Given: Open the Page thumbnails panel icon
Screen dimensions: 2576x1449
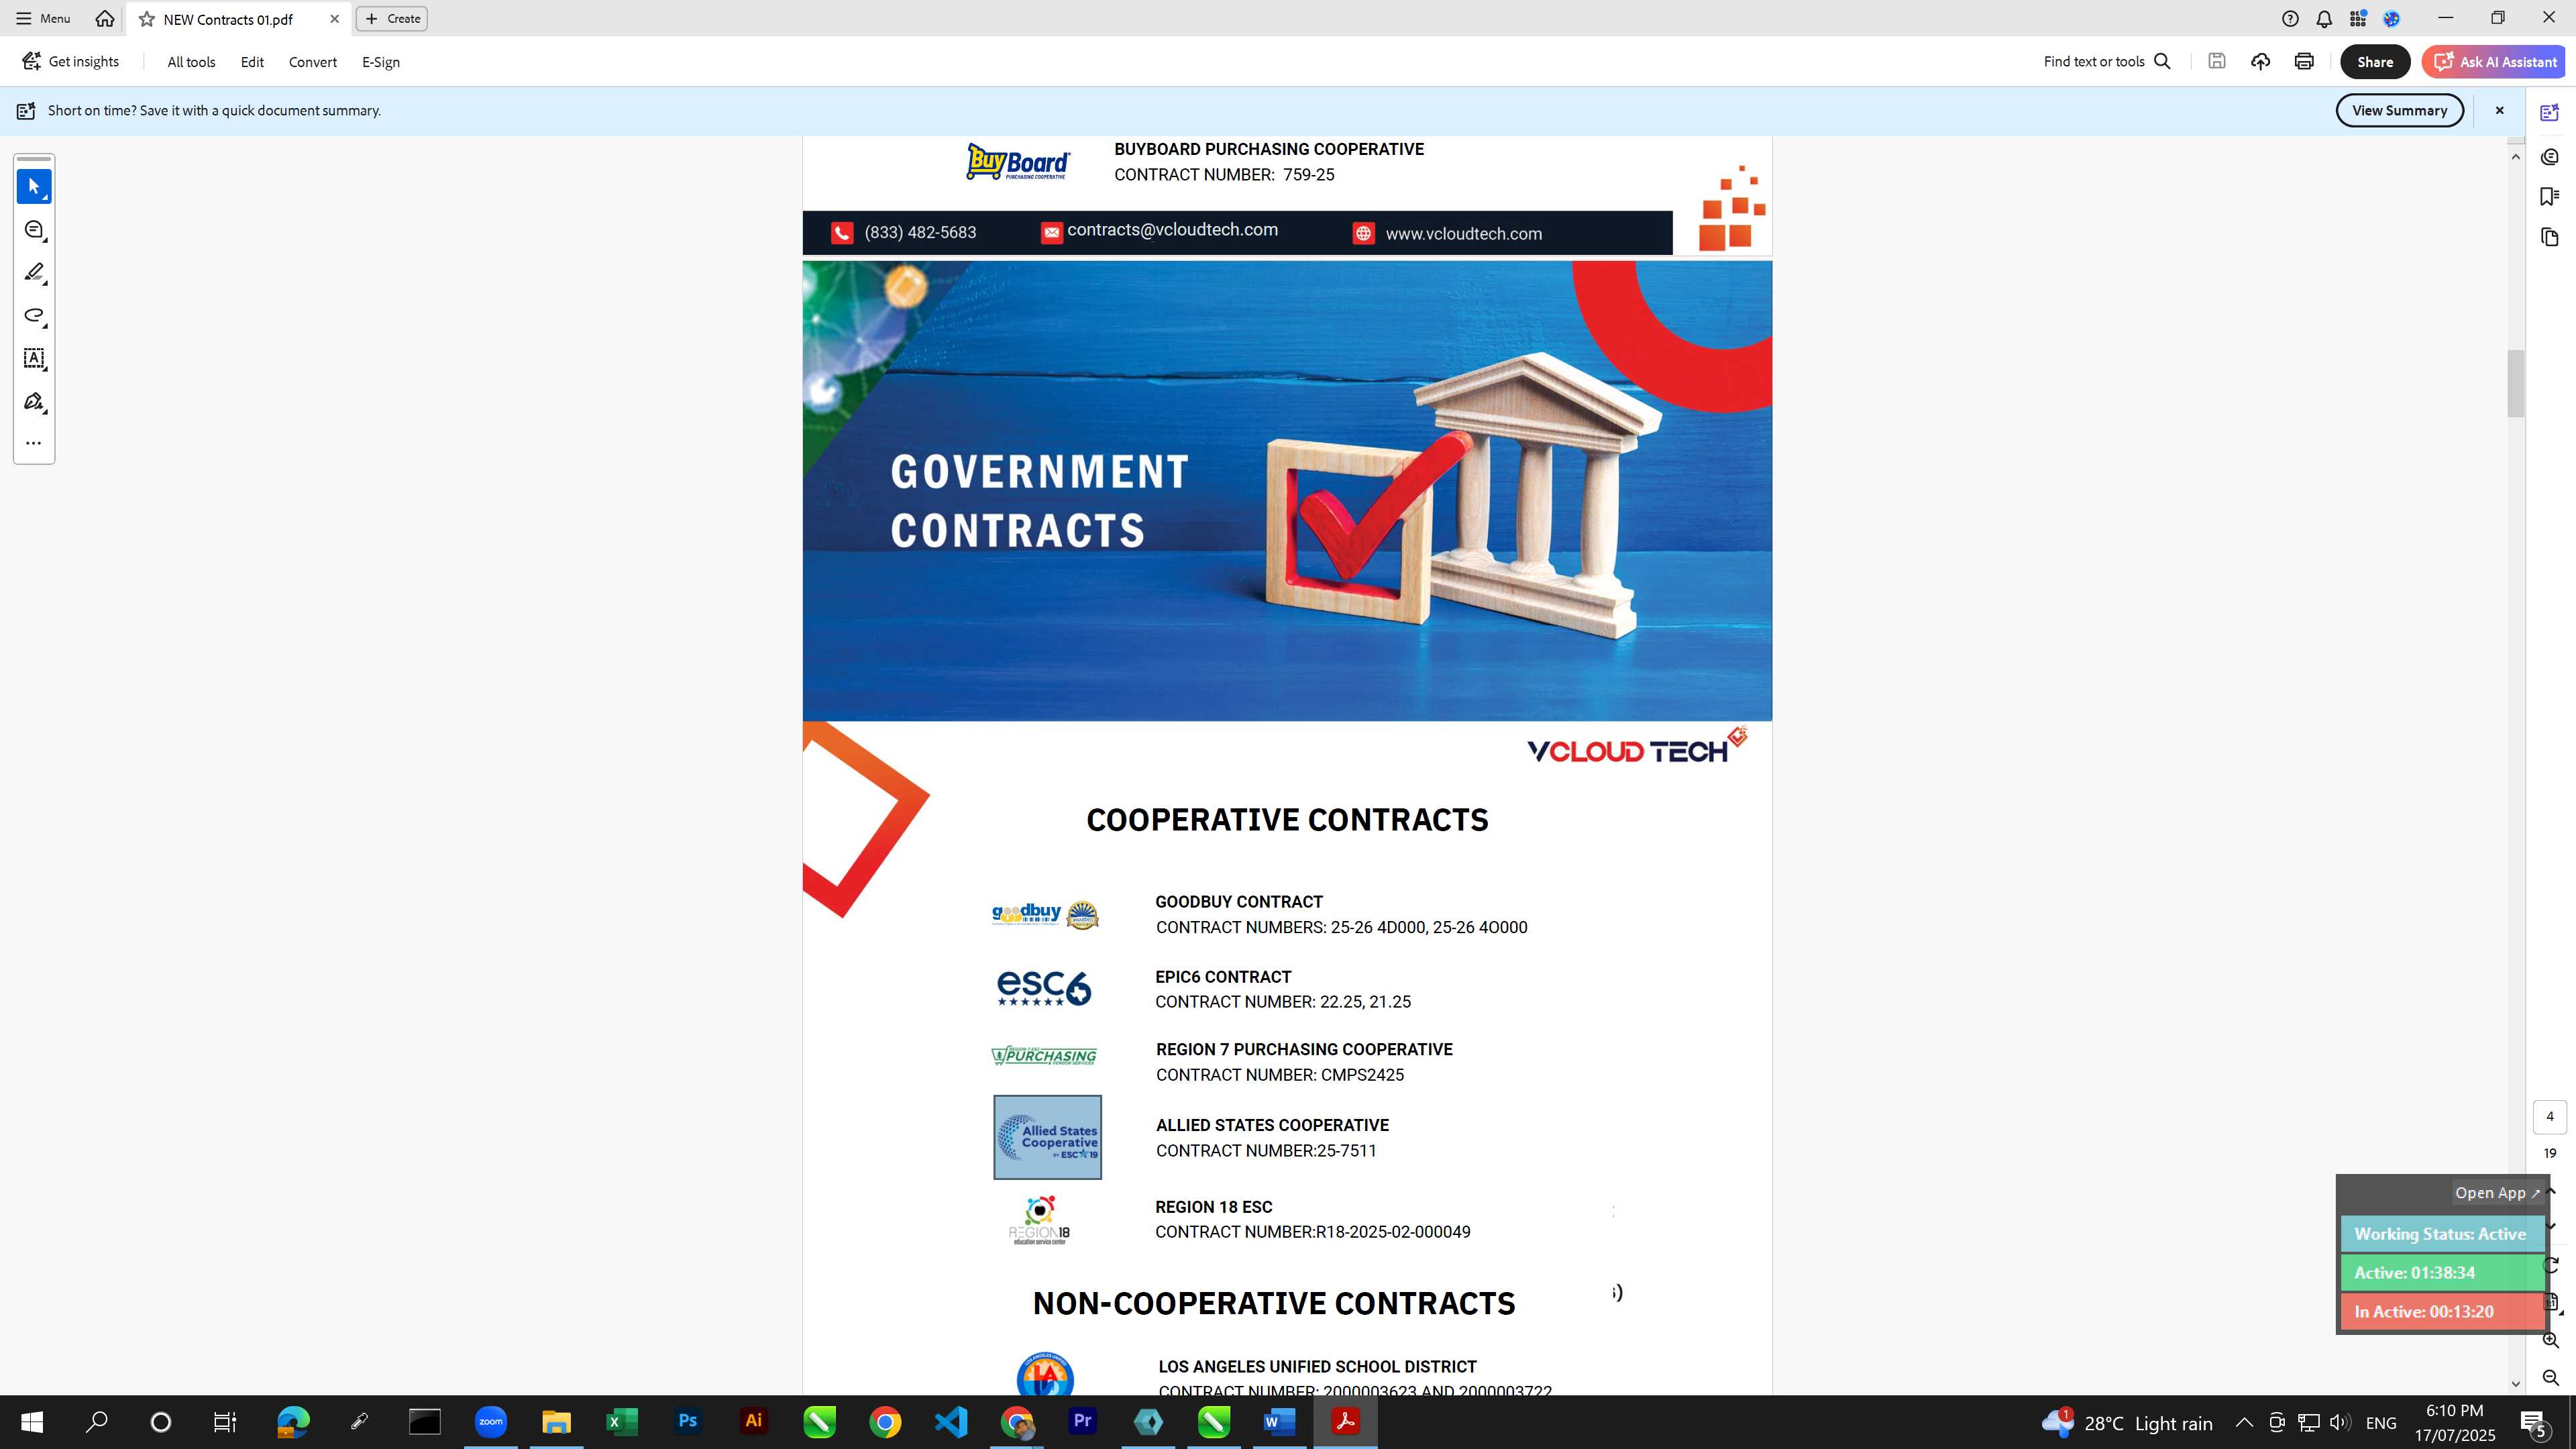Looking at the screenshot, I should pos(2550,237).
